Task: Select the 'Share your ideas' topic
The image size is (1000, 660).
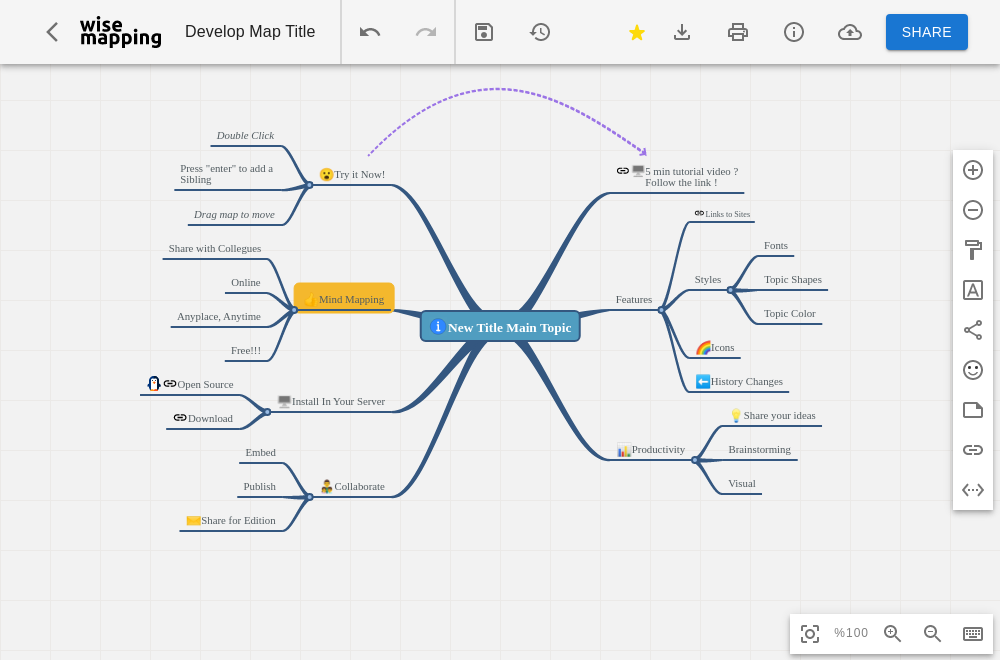Action: 772,416
